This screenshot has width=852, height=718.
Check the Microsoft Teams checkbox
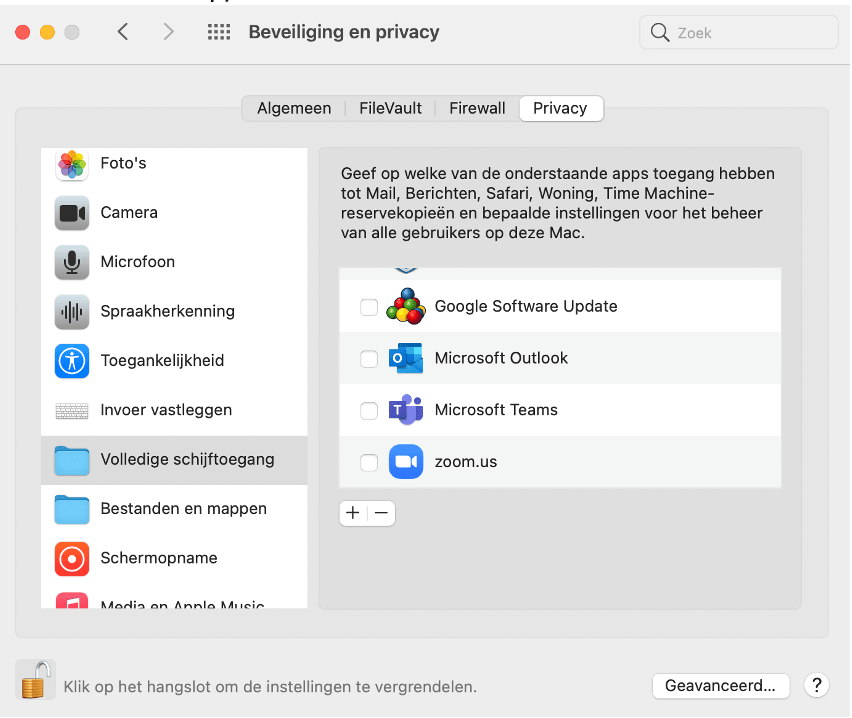369,410
